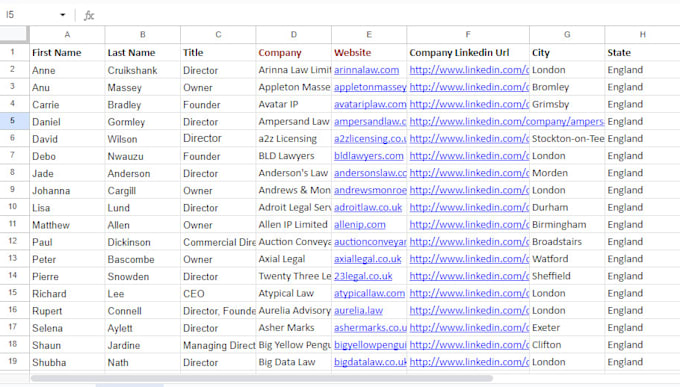The height and width of the screenshot is (387, 680).
Task: Click the fx formula icon
Action: coord(89,15)
